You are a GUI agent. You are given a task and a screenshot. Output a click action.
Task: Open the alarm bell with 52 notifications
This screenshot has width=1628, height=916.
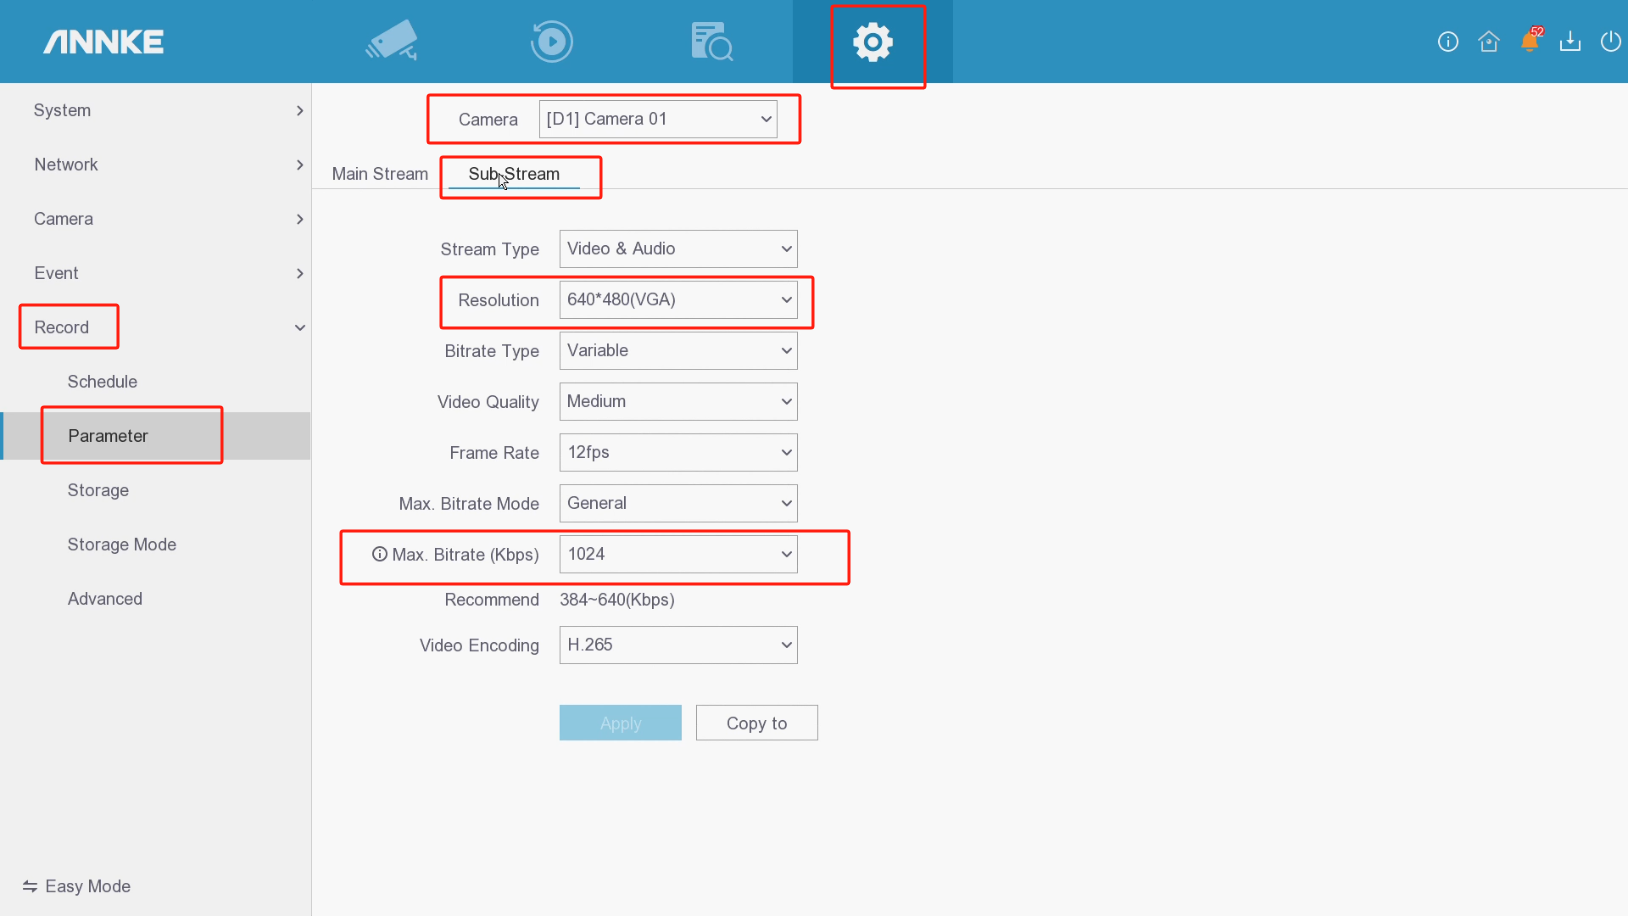(1529, 41)
